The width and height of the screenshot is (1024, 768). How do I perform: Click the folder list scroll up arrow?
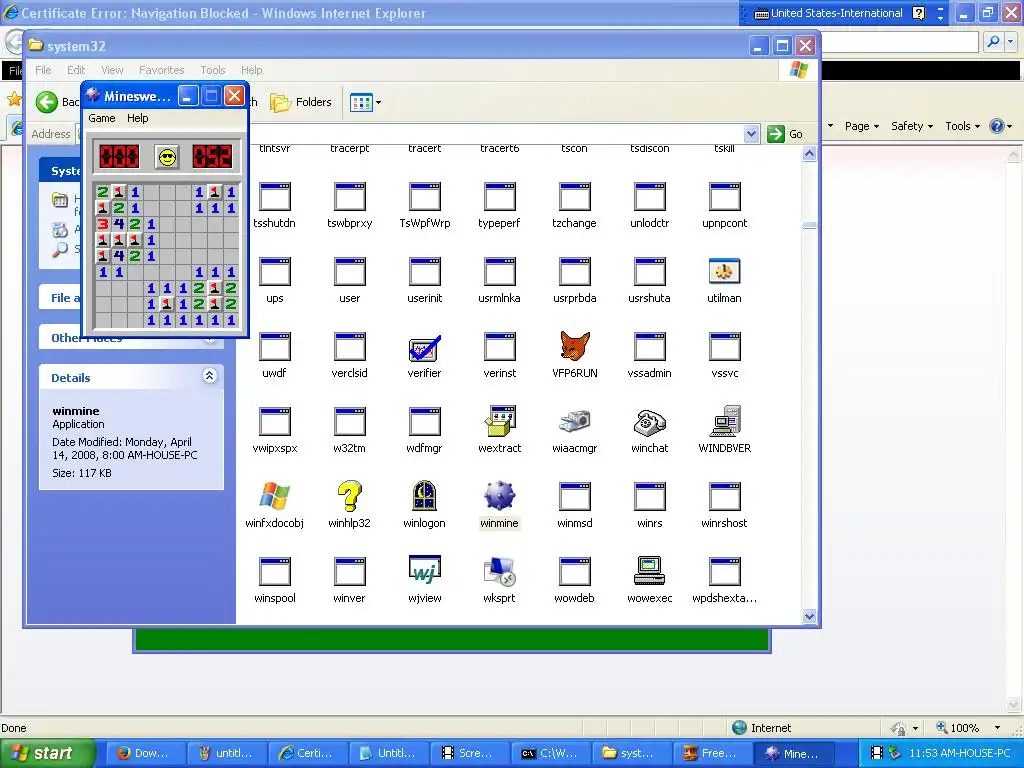[809, 154]
